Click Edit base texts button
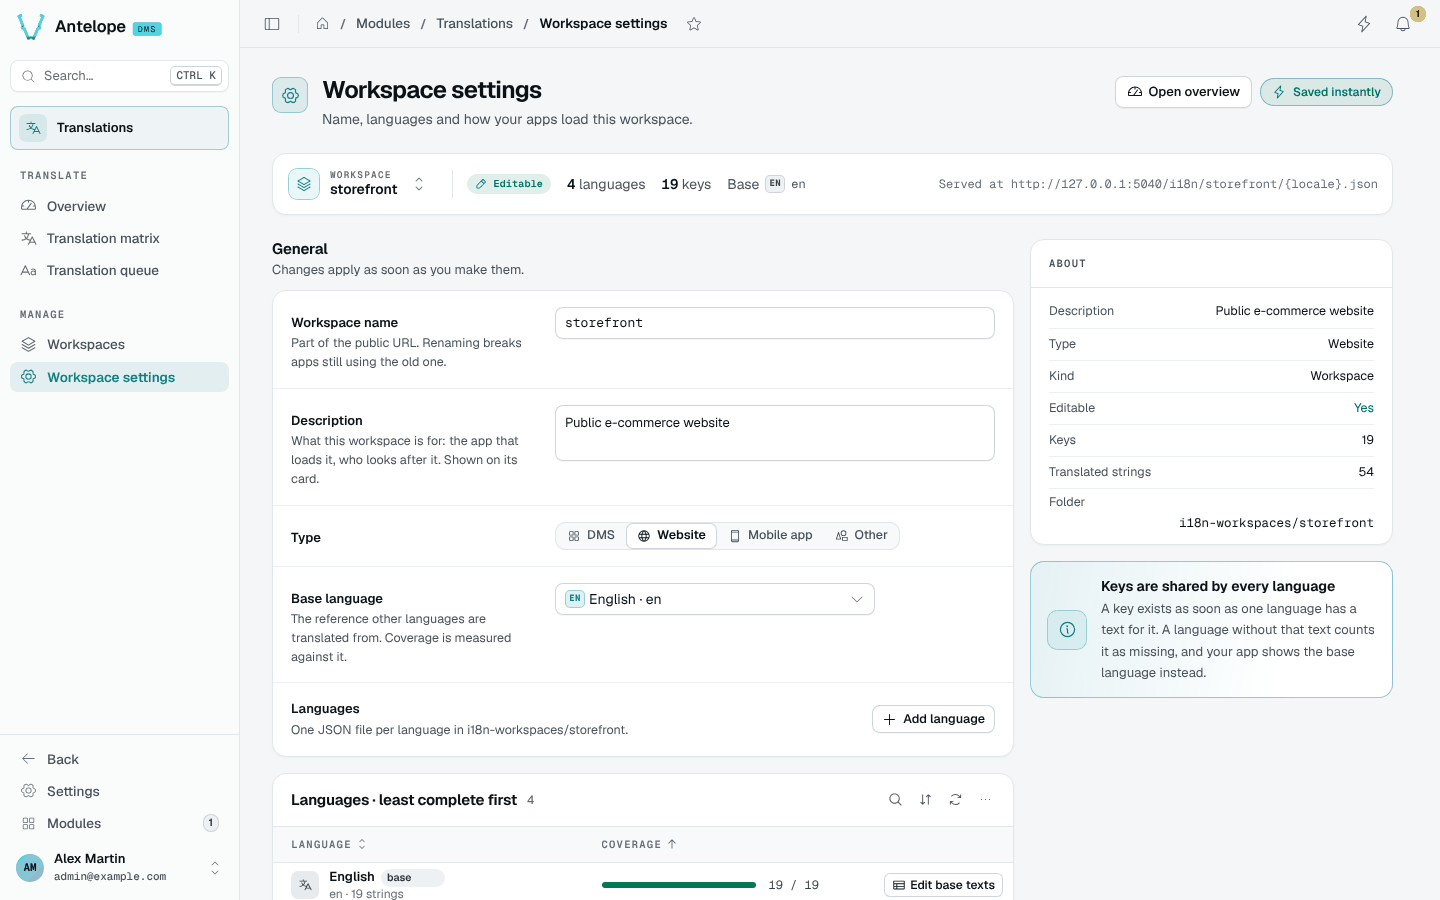 (x=943, y=885)
